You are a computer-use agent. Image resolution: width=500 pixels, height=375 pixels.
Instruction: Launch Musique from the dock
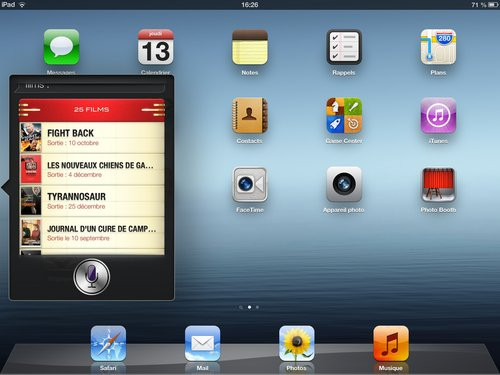coord(391,344)
